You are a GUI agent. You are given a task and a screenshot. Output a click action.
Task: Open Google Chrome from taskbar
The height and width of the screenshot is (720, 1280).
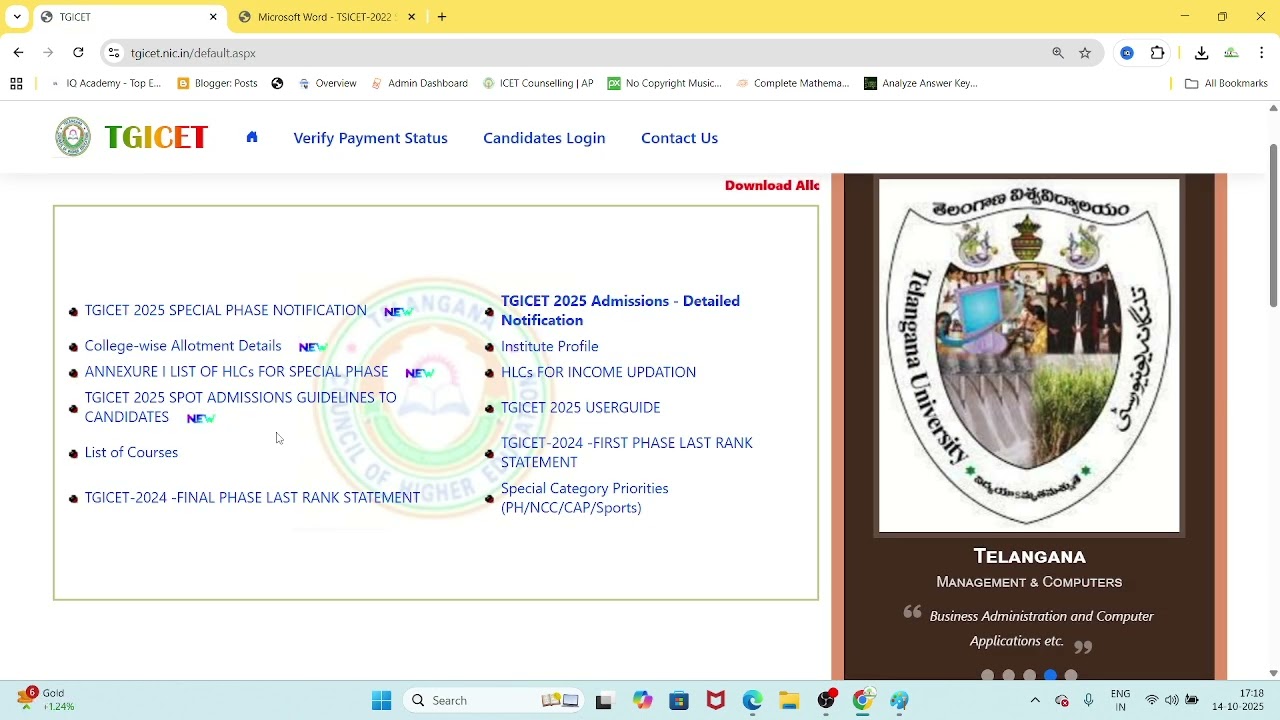(863, 700)
